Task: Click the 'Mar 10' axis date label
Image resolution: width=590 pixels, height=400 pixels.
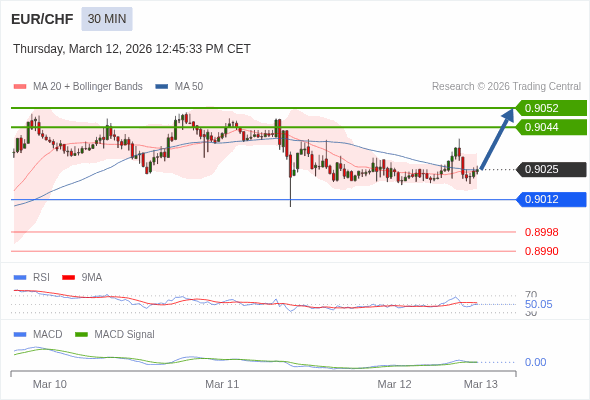Action: (50, 384)
